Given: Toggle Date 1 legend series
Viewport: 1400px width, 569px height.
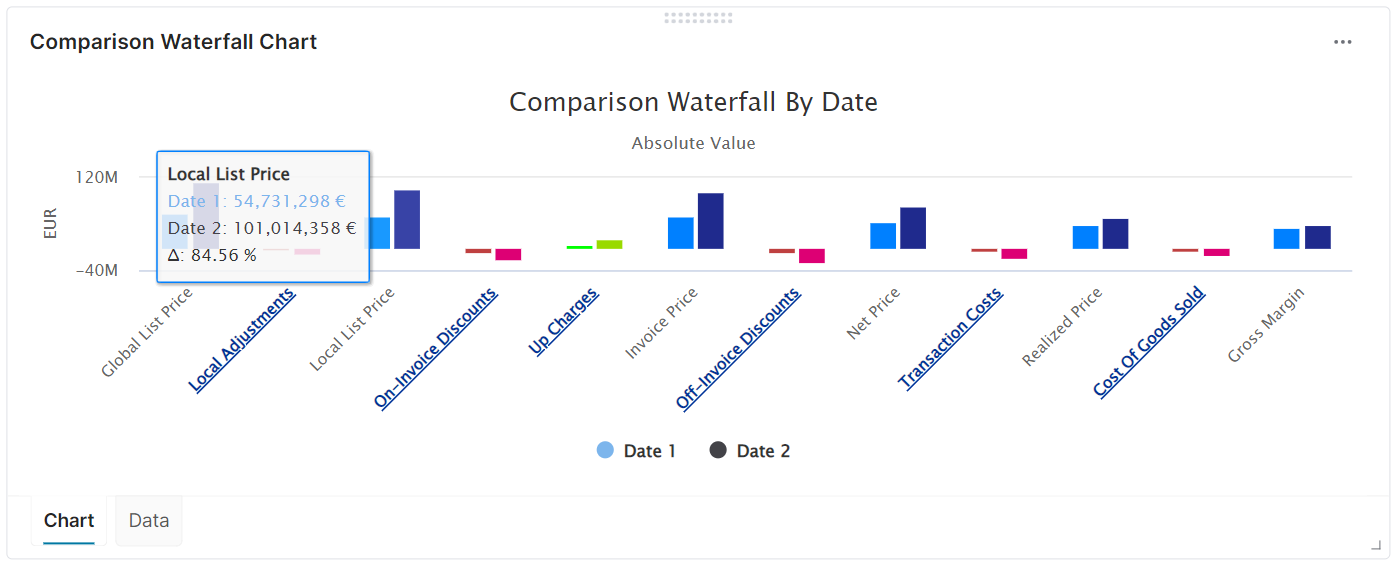Looking at the screenshot, I should click(636, 451).
